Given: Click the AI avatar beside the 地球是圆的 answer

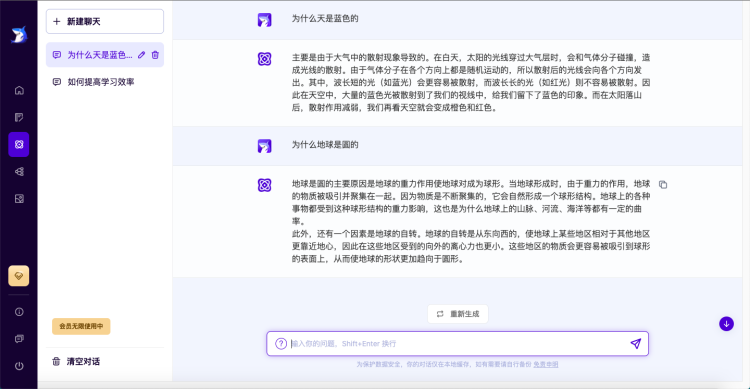Looking at the screenshot, I should [x=265, y=185].
